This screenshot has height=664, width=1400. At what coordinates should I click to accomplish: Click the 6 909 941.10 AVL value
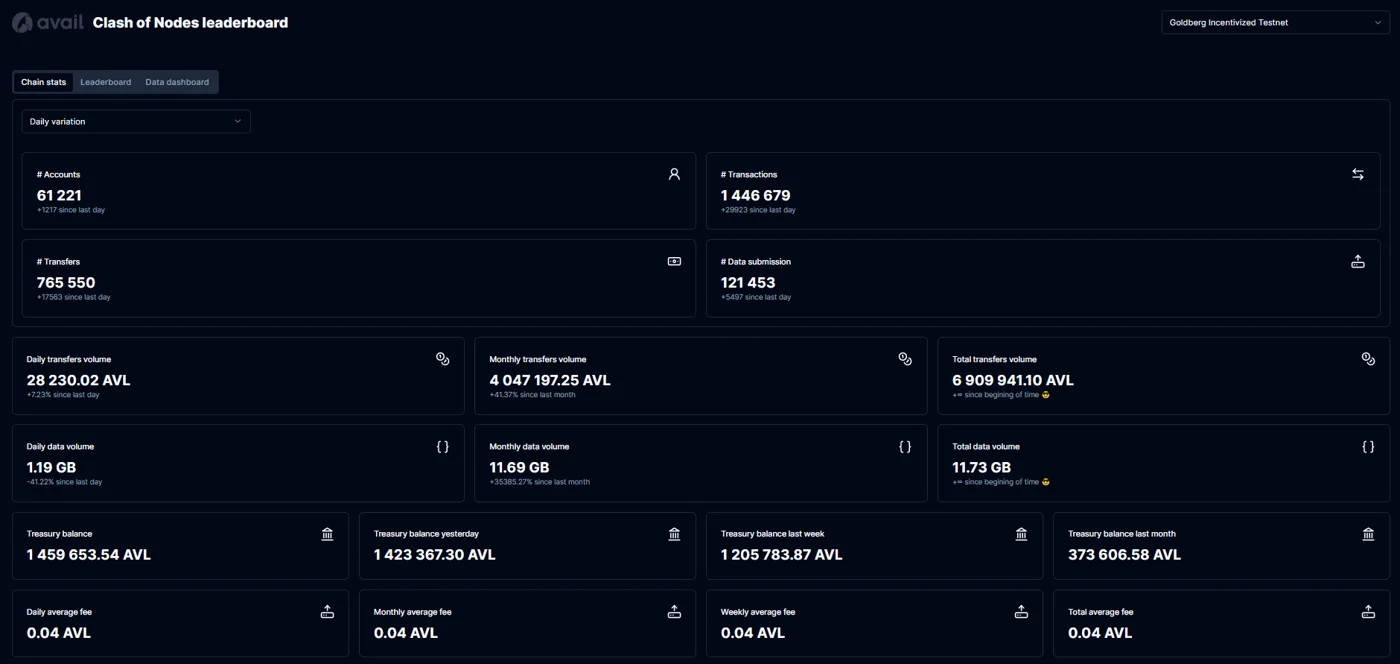click(1013, 380)
